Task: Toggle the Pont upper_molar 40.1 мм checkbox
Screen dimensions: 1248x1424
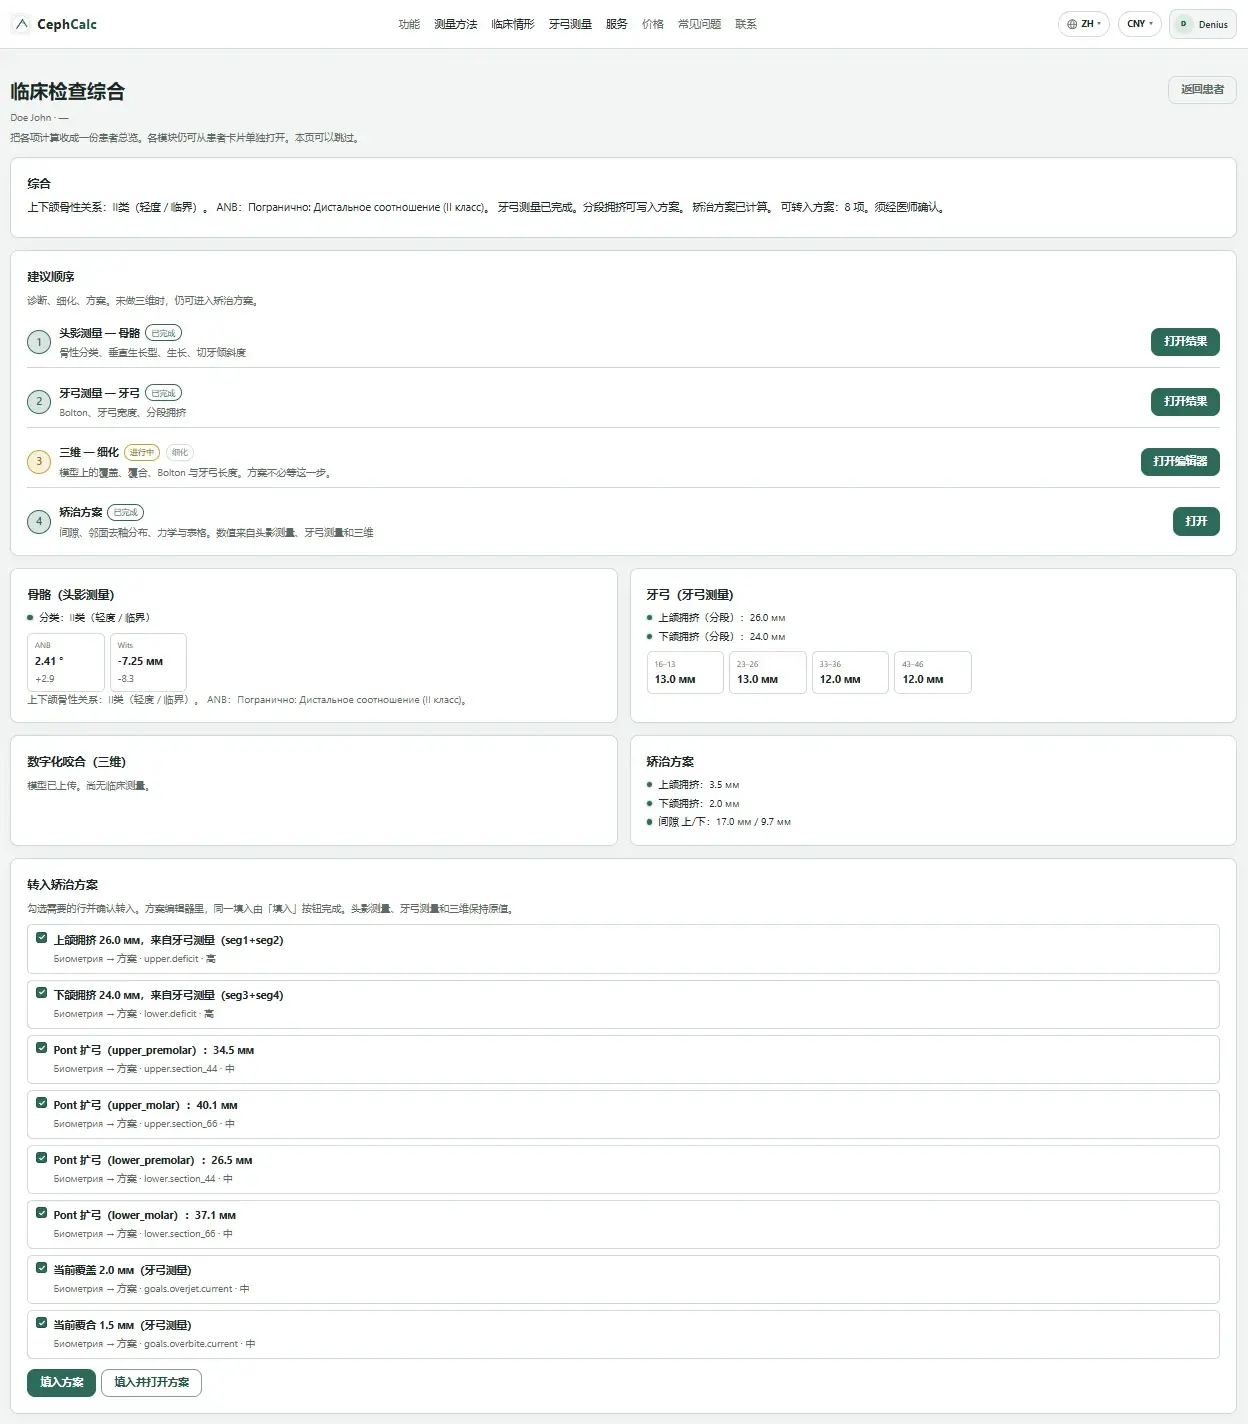Action: [41, 1103]
